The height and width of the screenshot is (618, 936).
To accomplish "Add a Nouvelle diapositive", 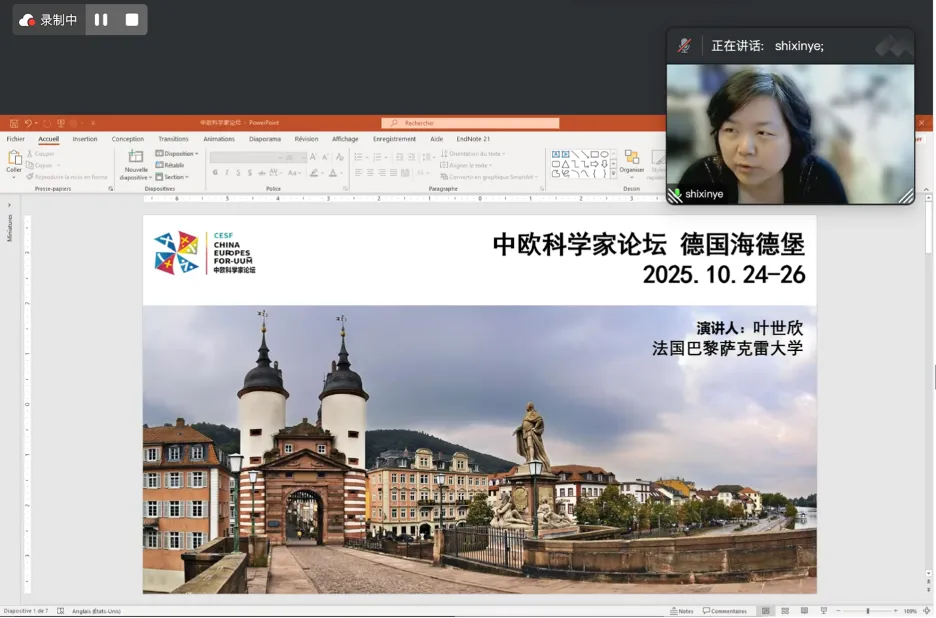I will [136, 165].
